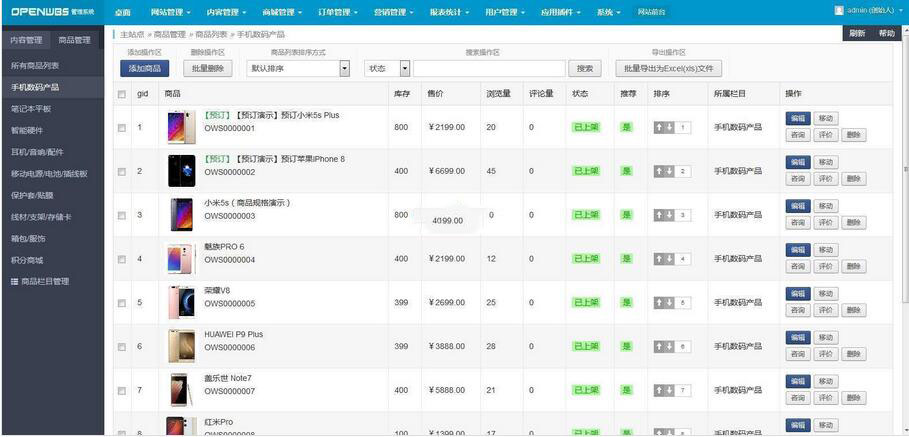
Task: Toggle select-all checkbox in table header
Action: pos(122,94)
